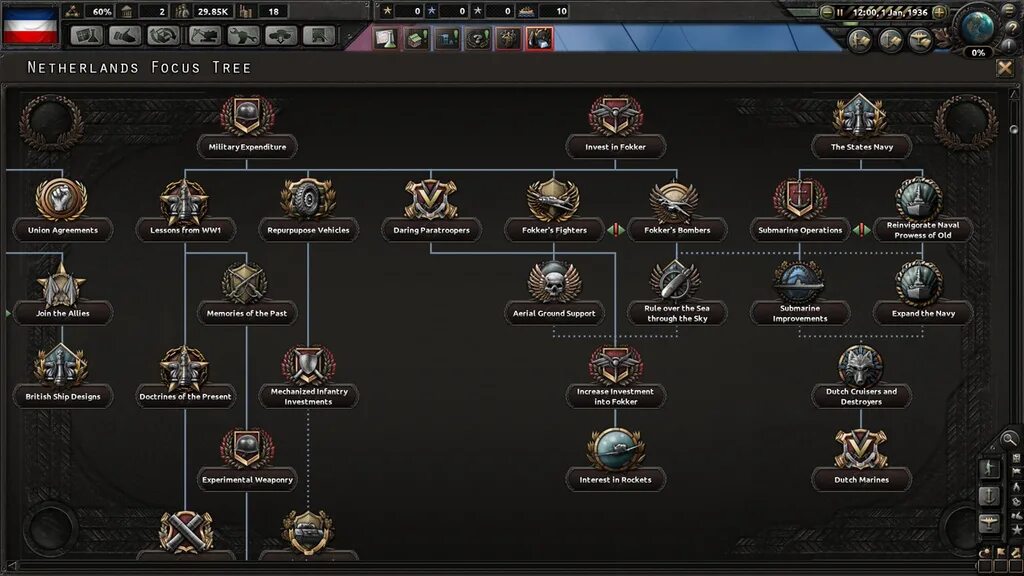Screen dimensions: 1024x576
Task: Click the vertical focus tree scrollbar
Action: point(1014,129)
